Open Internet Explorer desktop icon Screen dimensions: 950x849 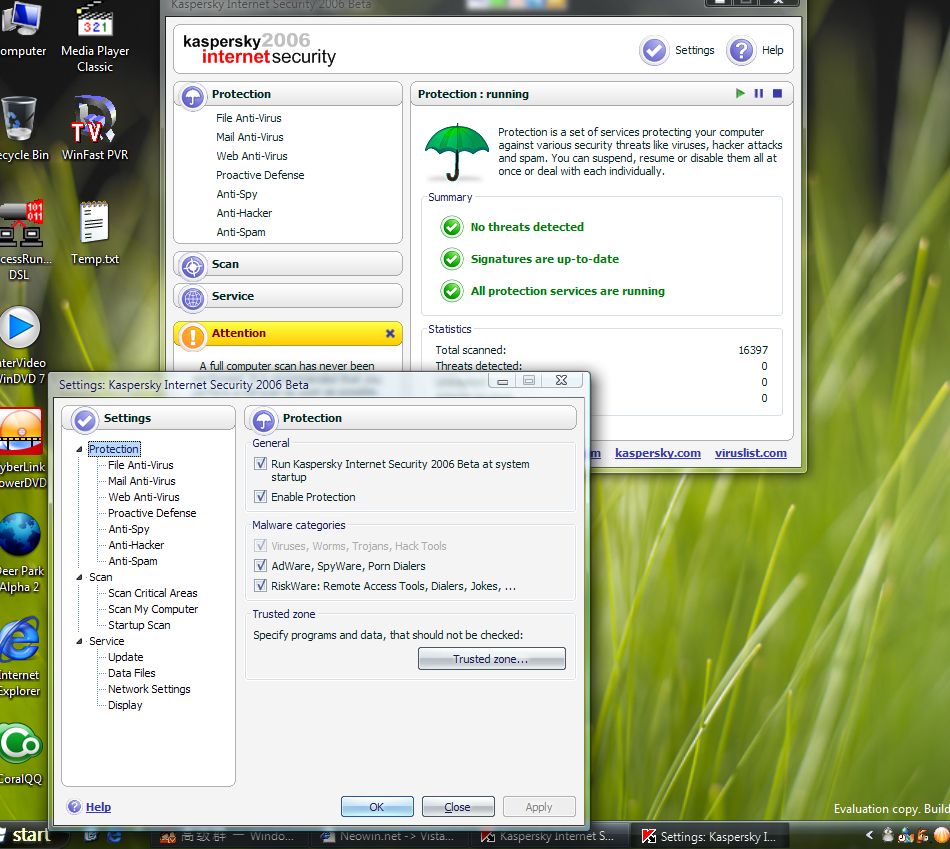click(21, 658)
